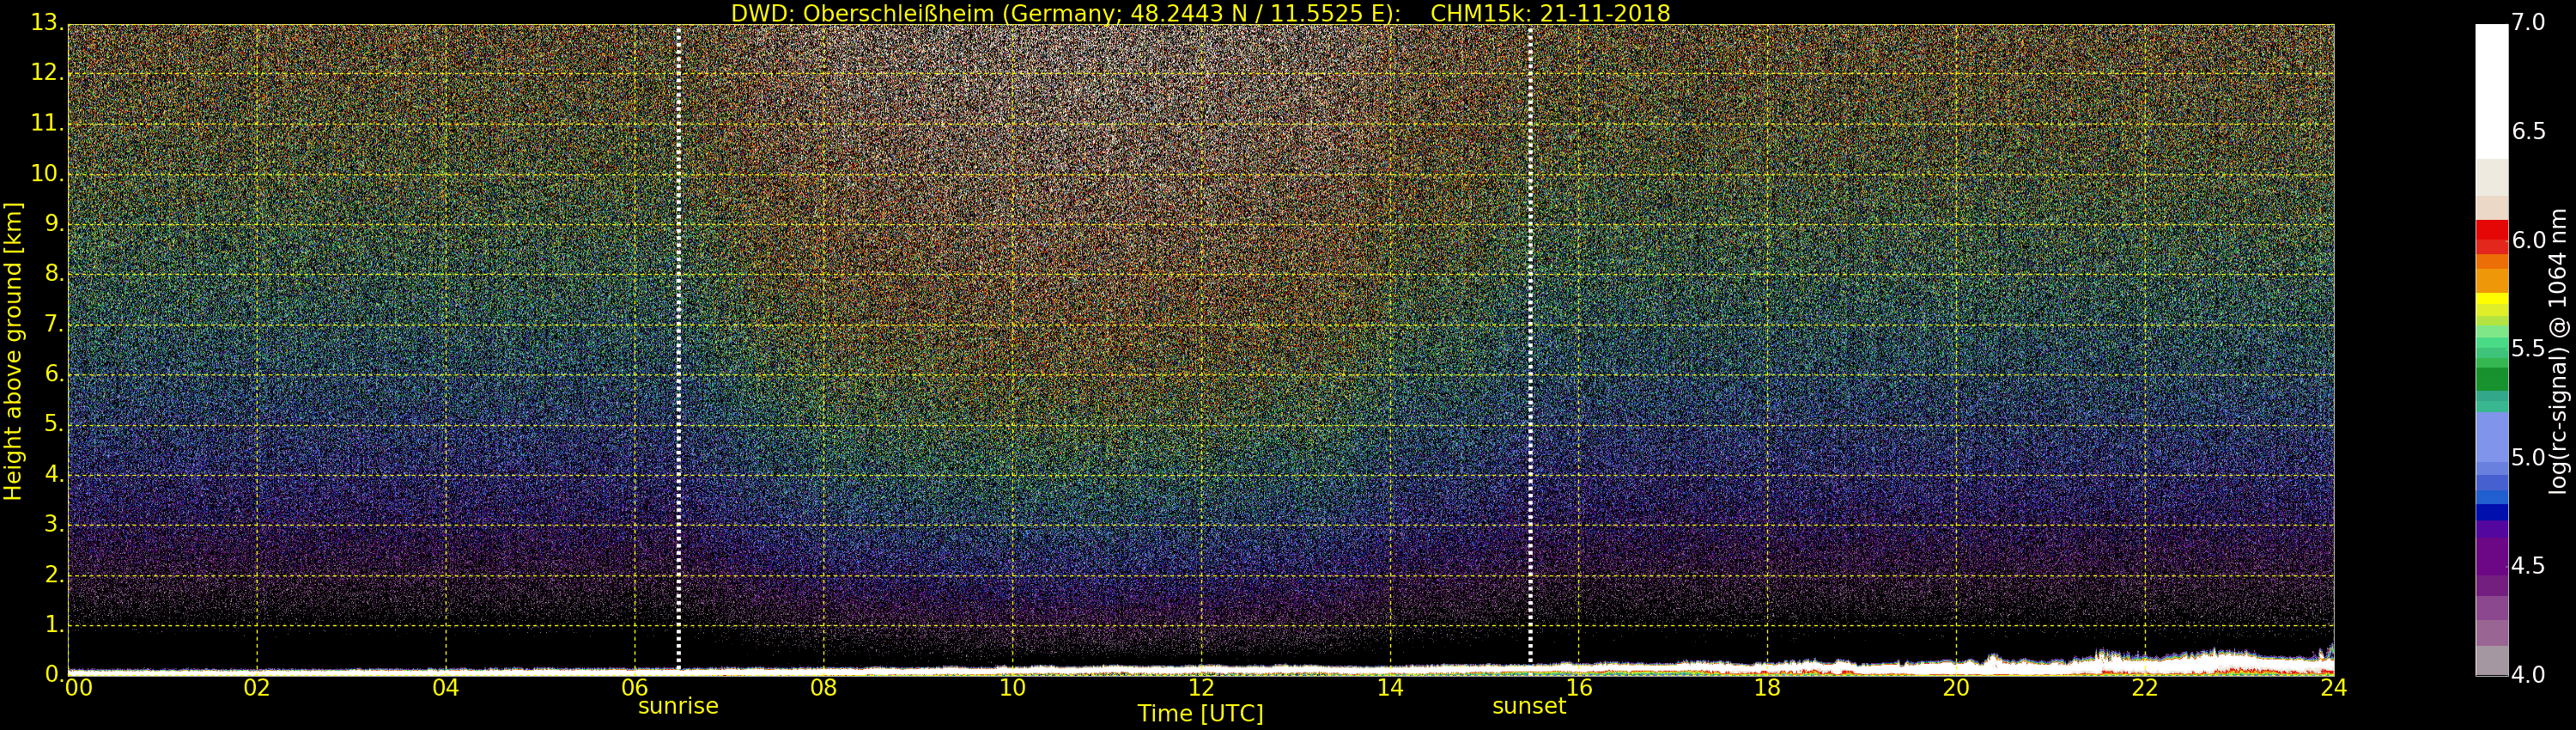Click the "6.5" colorbar tick label
This screenshot has height=730, width=2576.
coord(2528,131)
